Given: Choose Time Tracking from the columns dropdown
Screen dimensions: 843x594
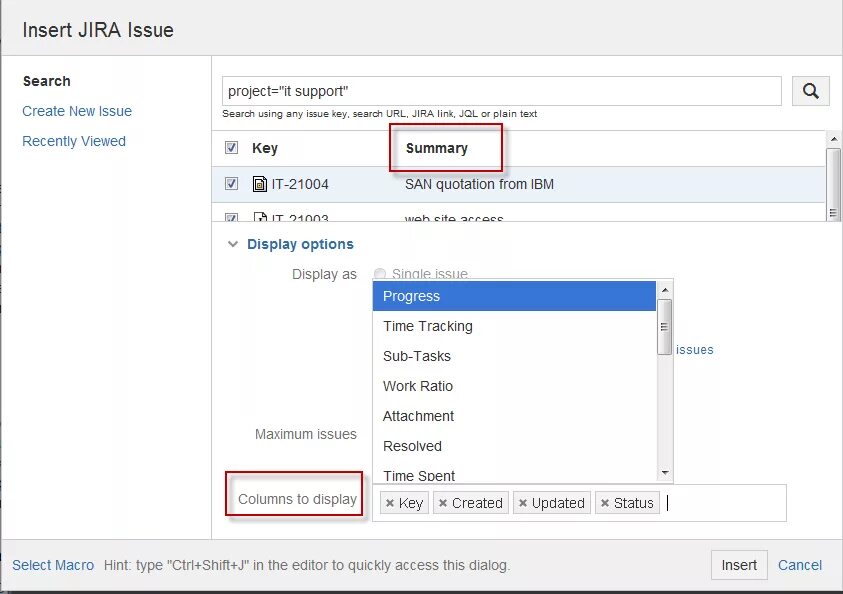Looking at the screenshot, I should 427,326.
